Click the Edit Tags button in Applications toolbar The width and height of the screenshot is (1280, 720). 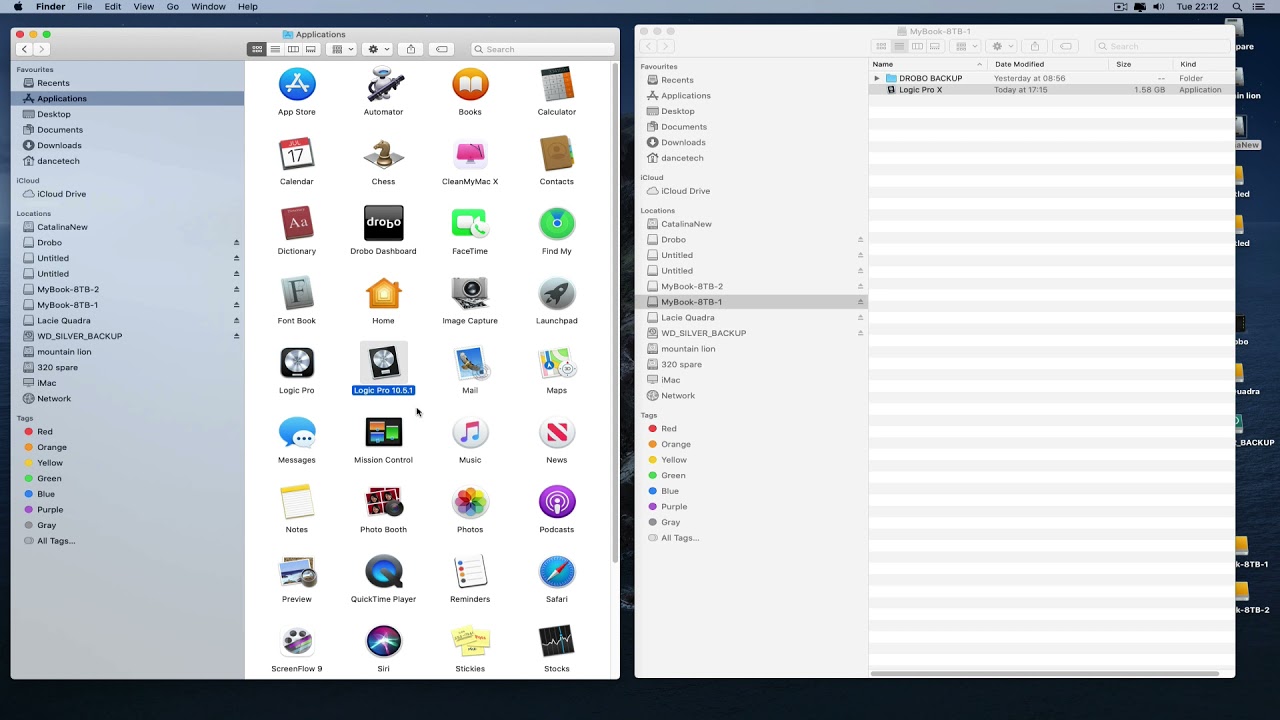point(441,49)
